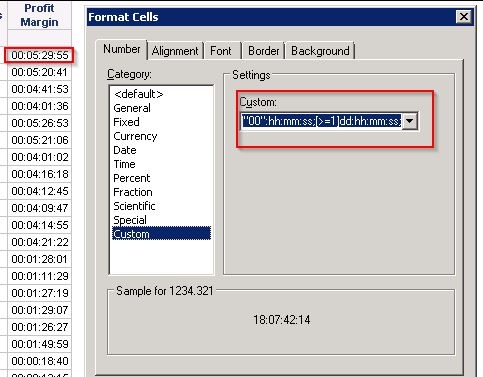Select cell 00:01:26:27
Image resolution: width=483 pixels, height=377 pixels.
(x=39, y=327)
